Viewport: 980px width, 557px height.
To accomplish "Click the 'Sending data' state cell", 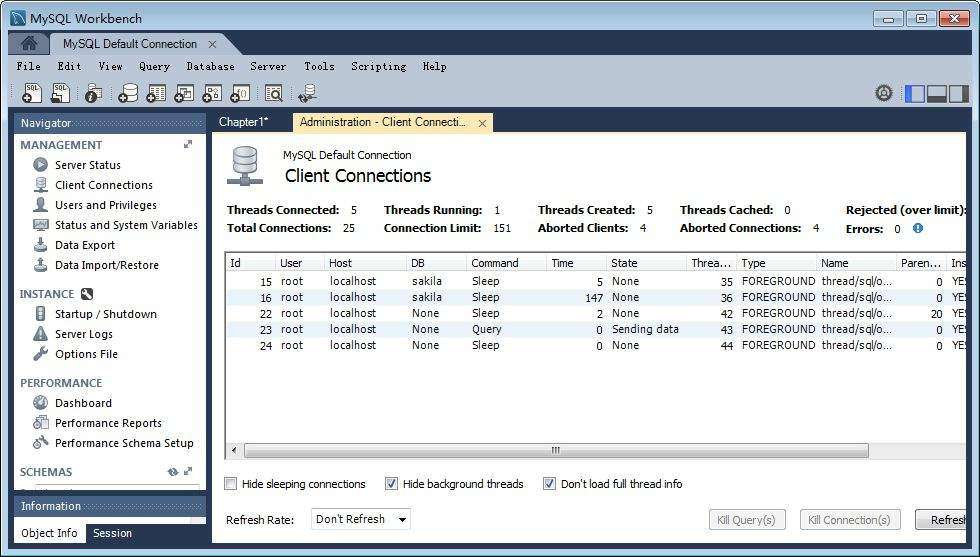I will (645, 329).
